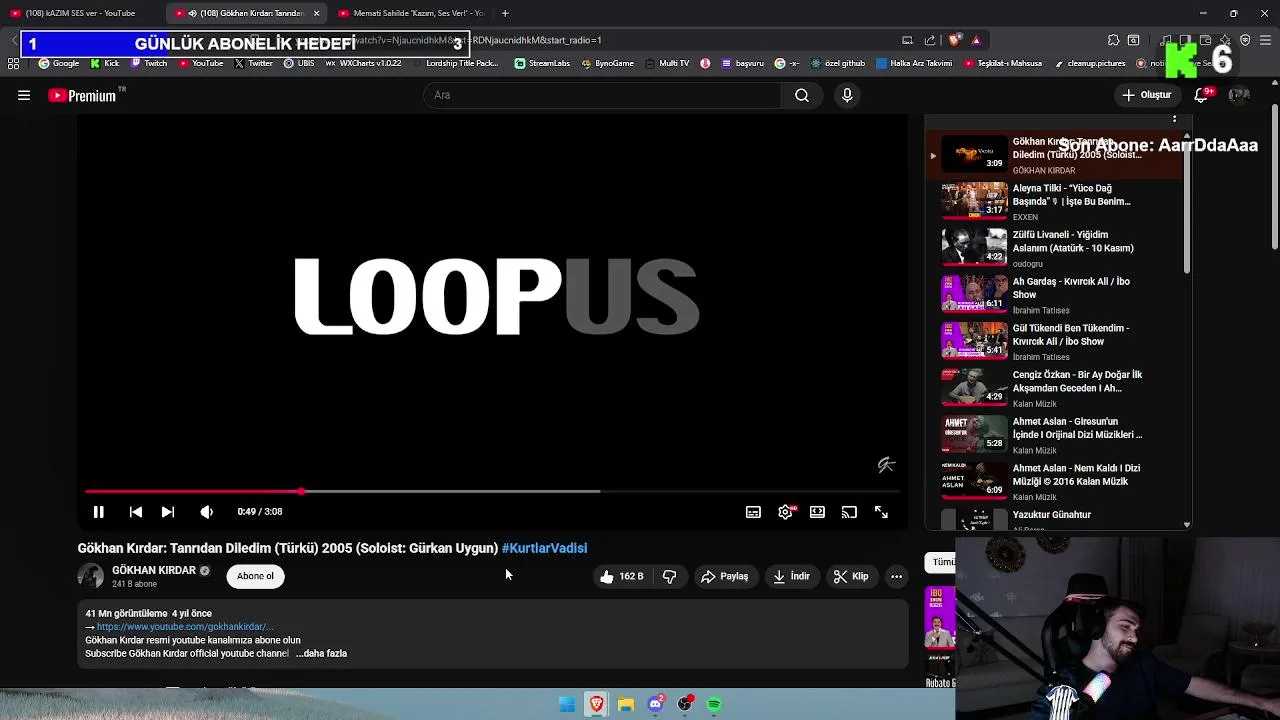Open the Twitch bookmark
The height and width of the screenshot is (720, 1280).
pyautogui.click(x=149, y=63)
